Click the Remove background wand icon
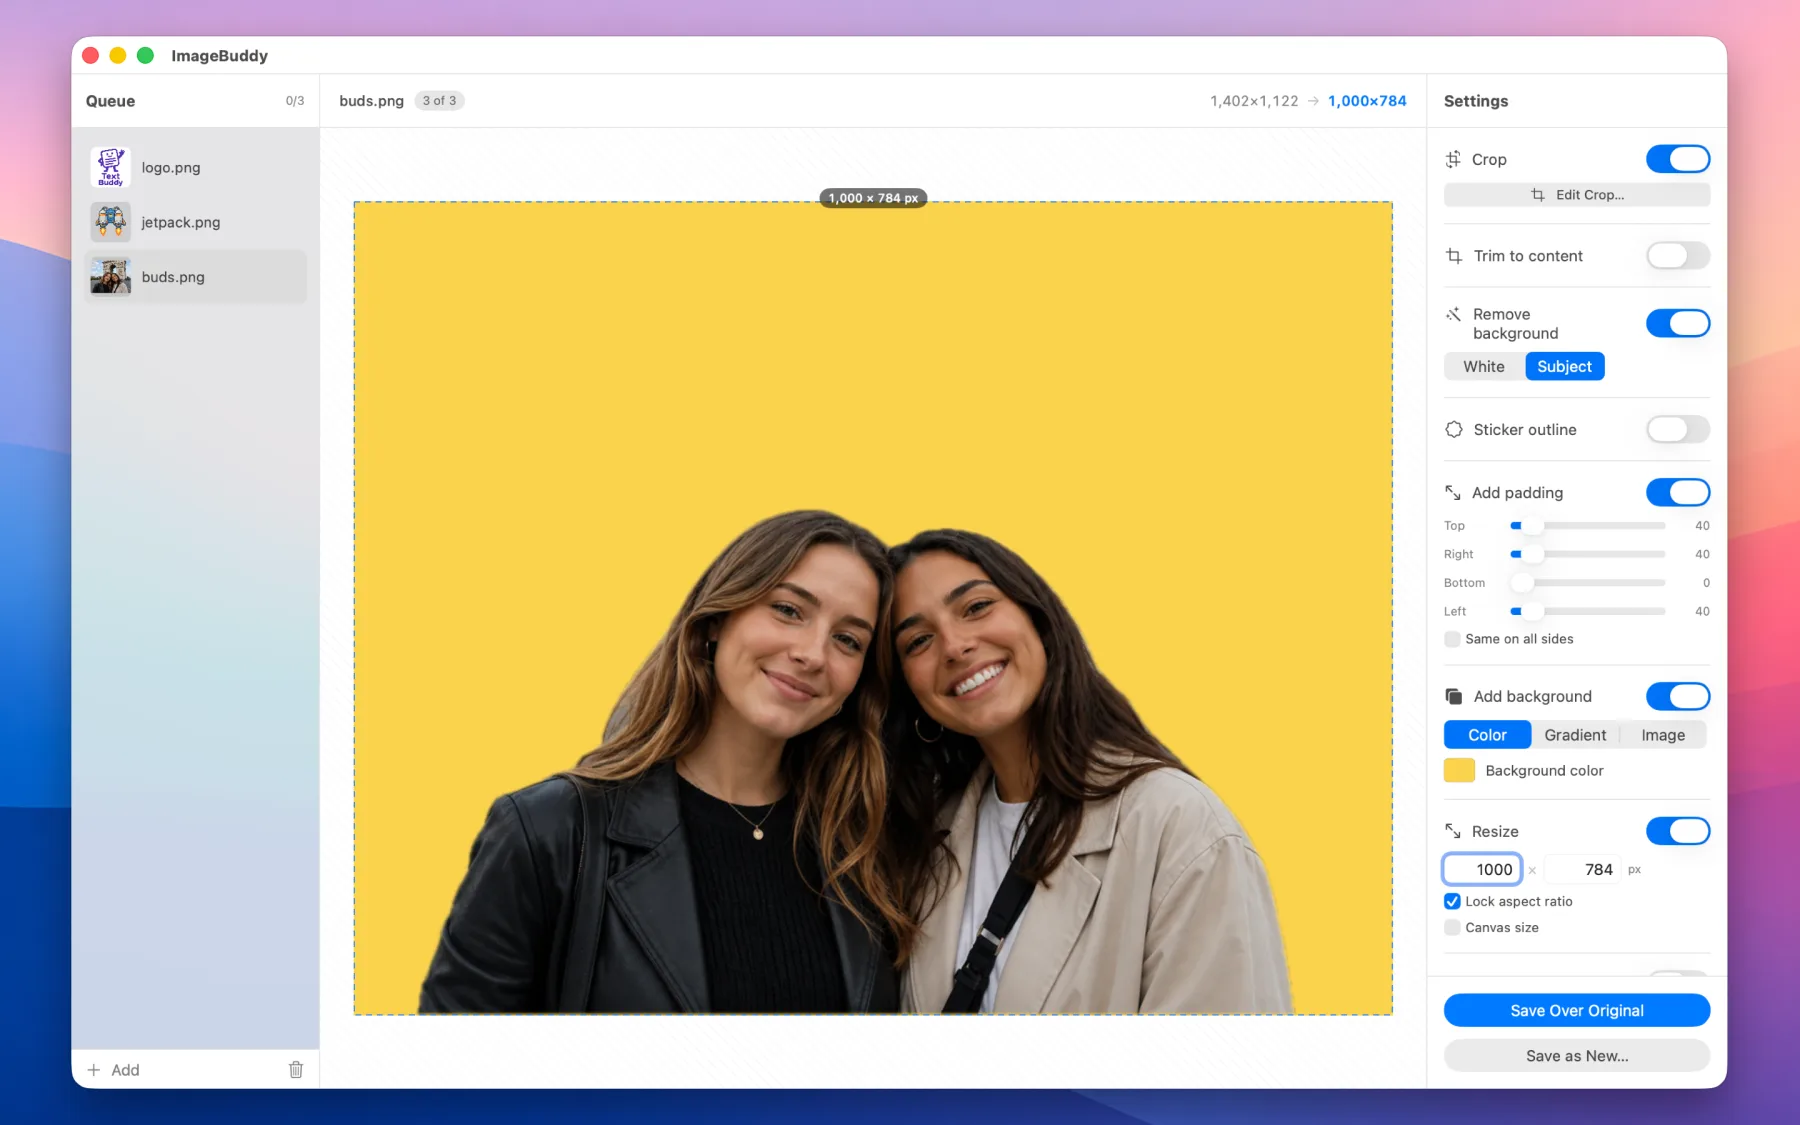The image size is (1800, 1125). pyautogui.click(x=1453, y=314)
